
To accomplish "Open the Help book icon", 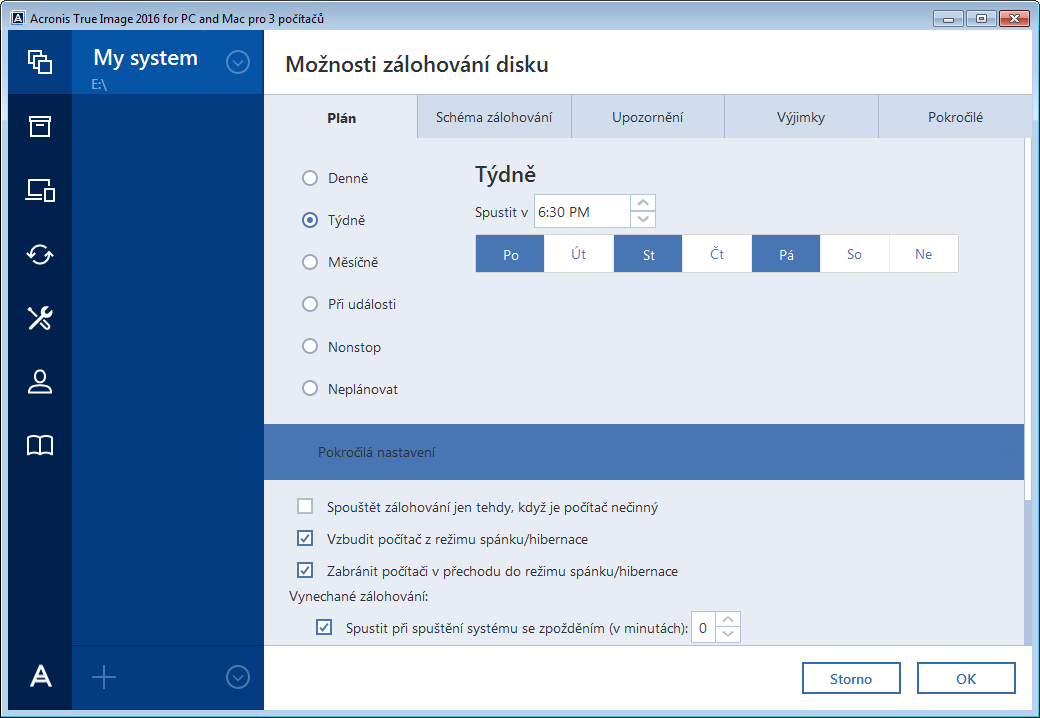I will (40, 446).
